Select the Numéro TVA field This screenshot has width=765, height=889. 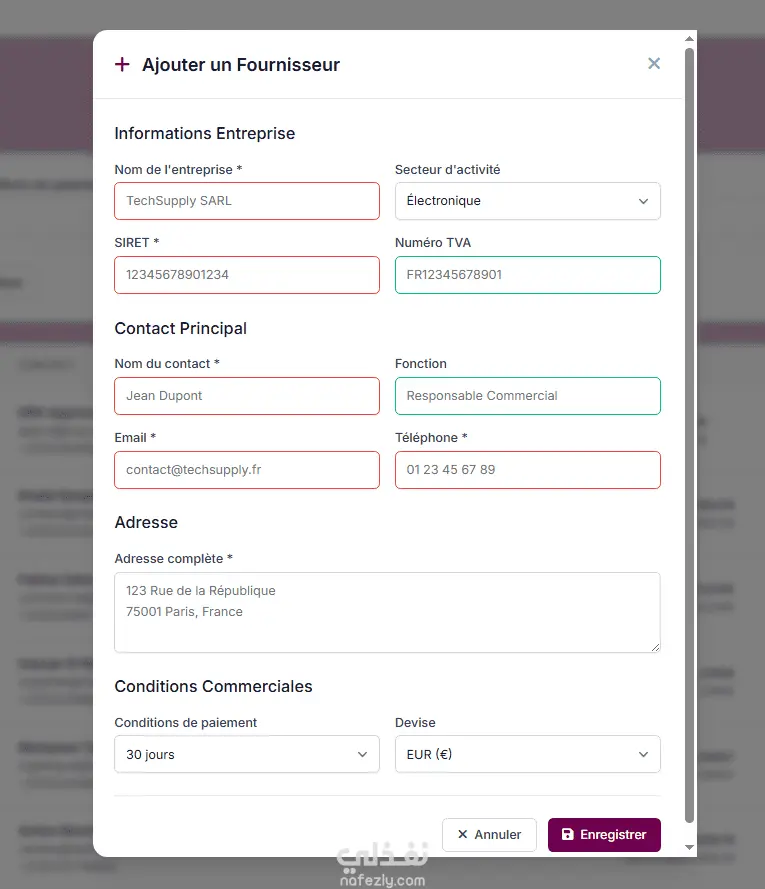527,275
